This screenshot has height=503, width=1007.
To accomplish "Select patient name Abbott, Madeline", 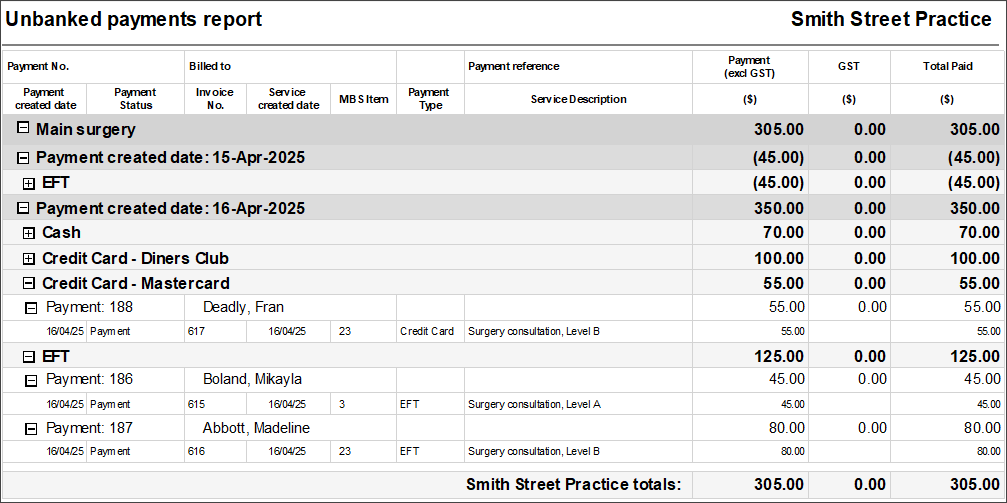I will point(256,428).
